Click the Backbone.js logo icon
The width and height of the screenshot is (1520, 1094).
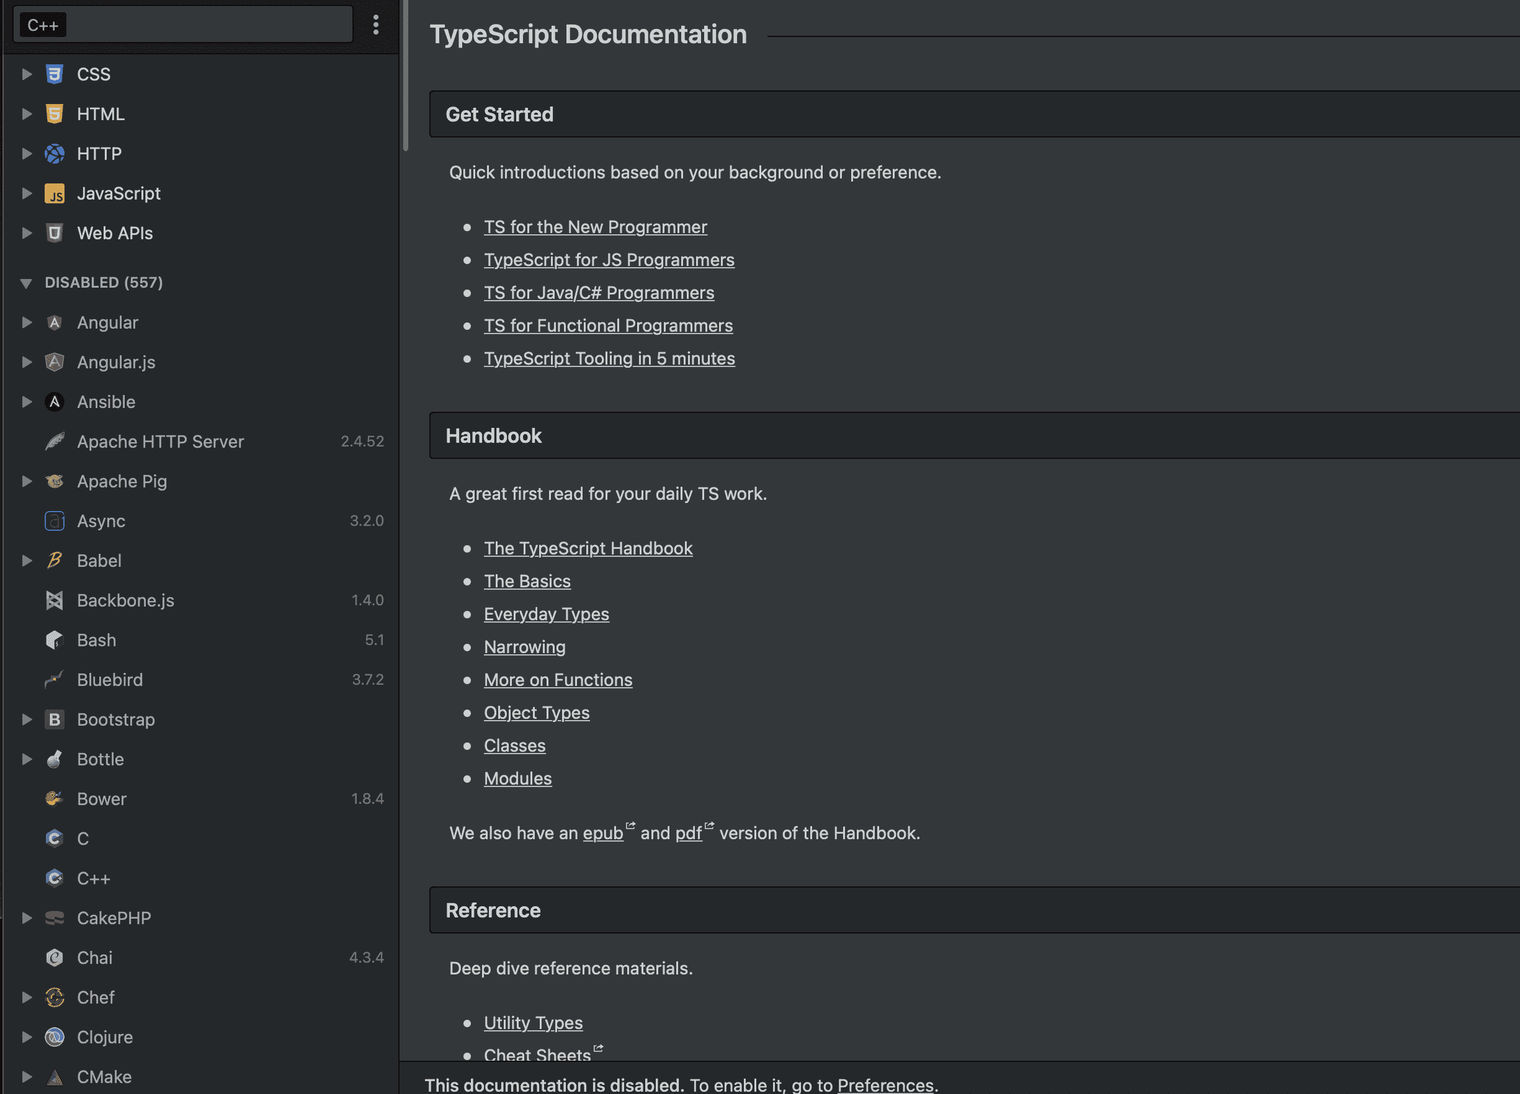(x=55, y=600)
